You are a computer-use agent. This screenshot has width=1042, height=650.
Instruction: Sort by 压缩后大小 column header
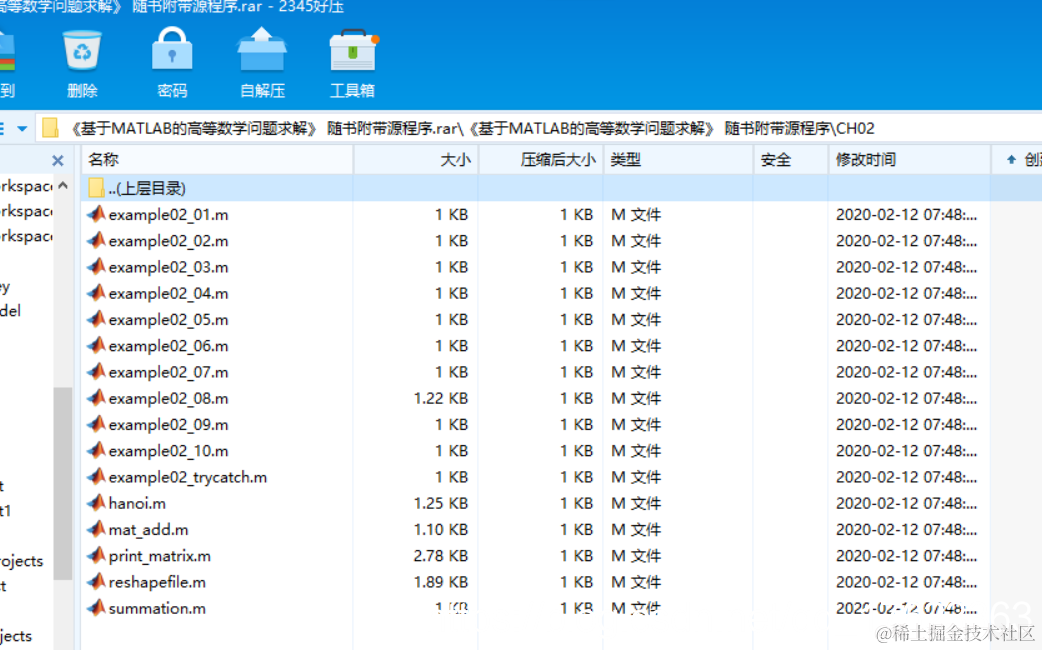pos(540,160)
